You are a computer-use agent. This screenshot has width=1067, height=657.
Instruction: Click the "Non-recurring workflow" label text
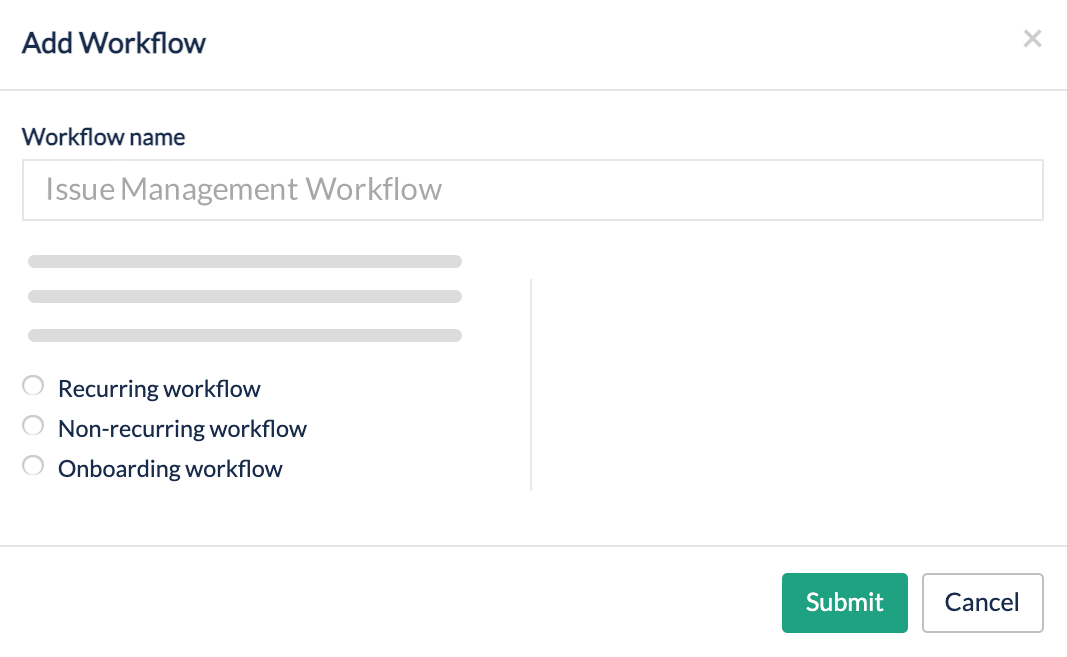(182, 429)
